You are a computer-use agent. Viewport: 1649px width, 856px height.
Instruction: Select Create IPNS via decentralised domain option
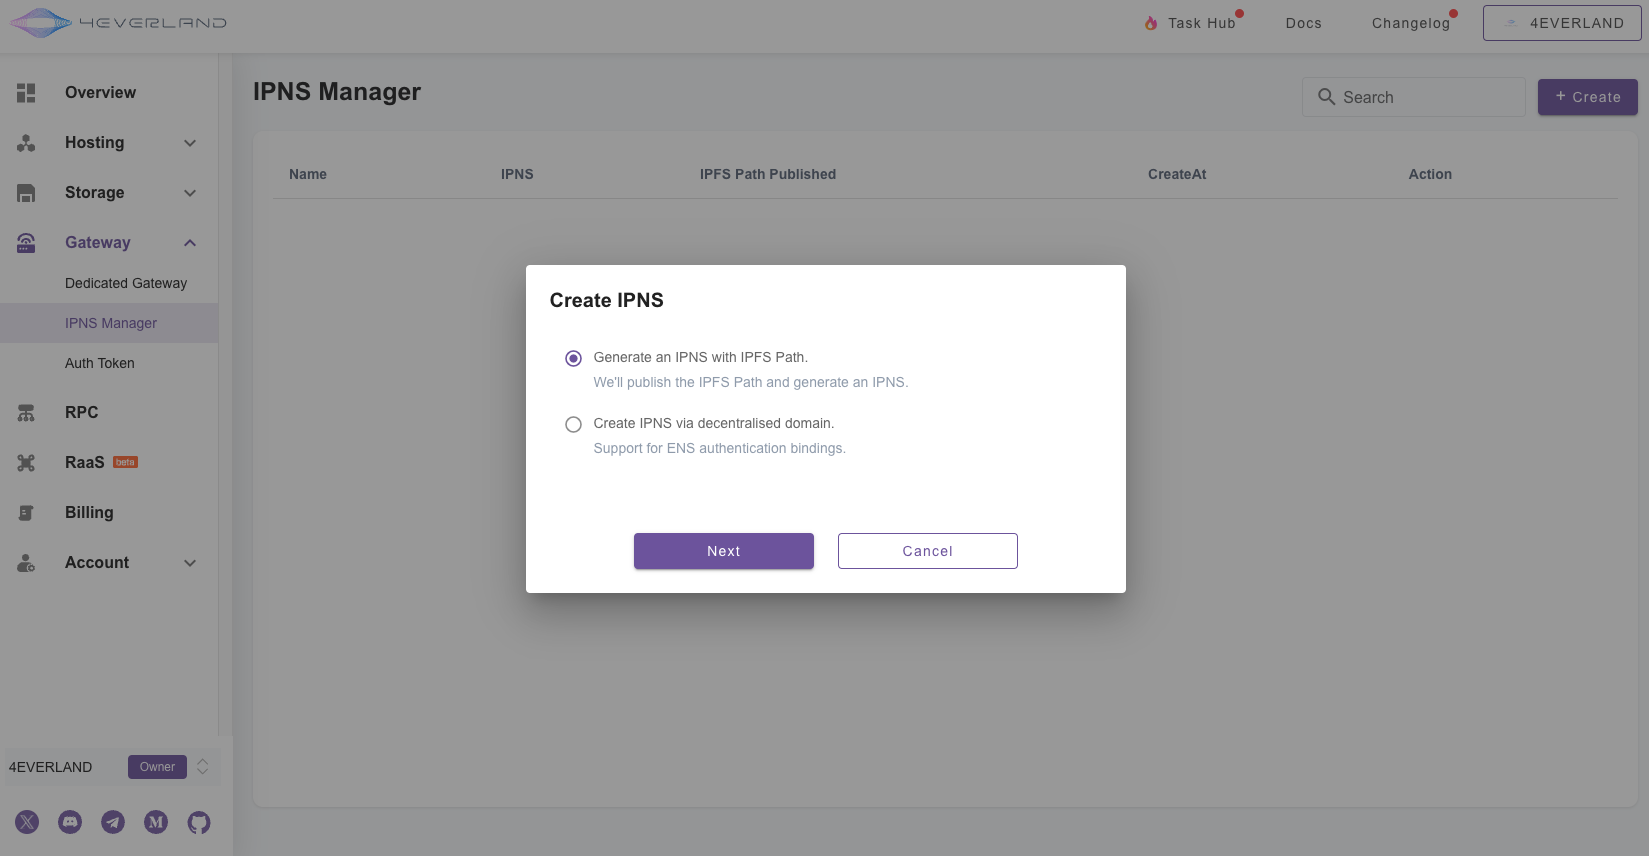[x=573, y=424]
